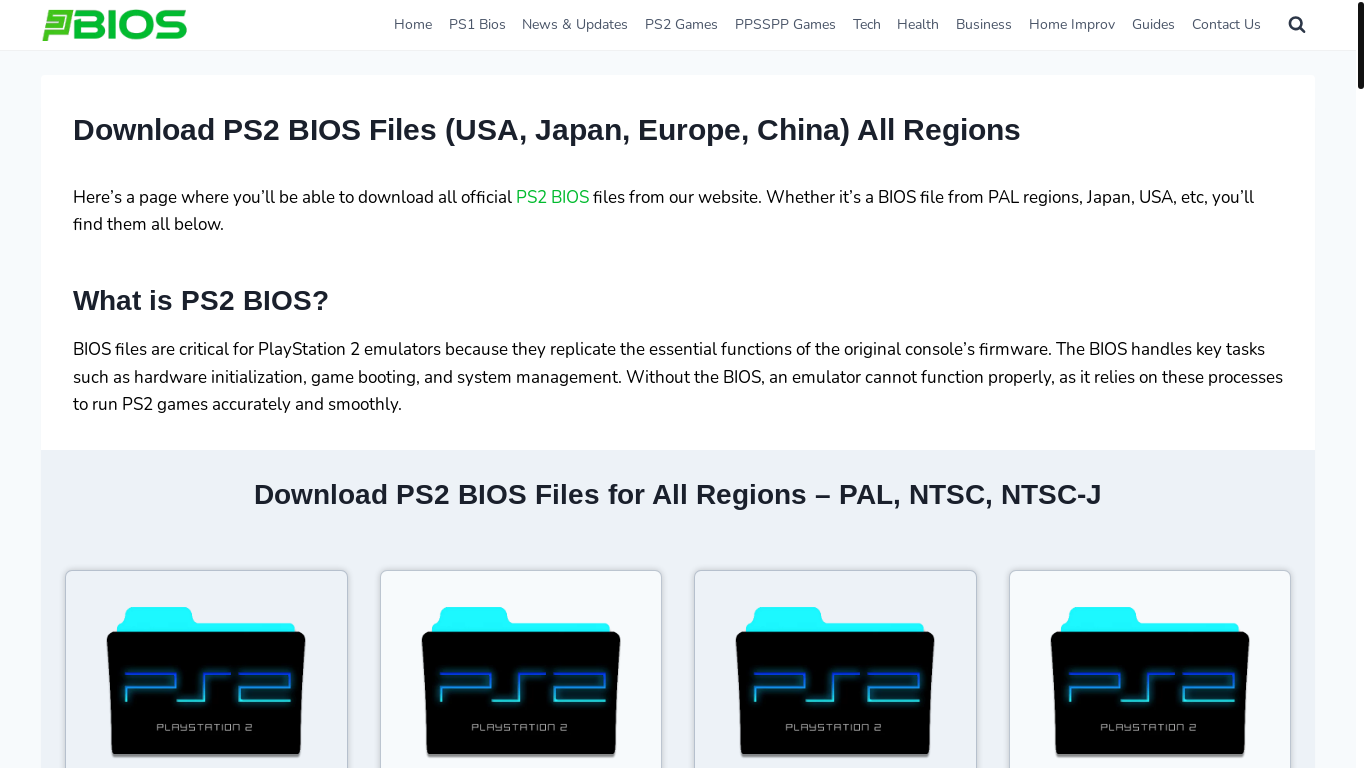The height and width of the screenshot is (768, 1366).
Task: Click the 'Download PS2 BIOS Files for All Regions' heading
Action: pyautogui.click(x=678, y=495)
